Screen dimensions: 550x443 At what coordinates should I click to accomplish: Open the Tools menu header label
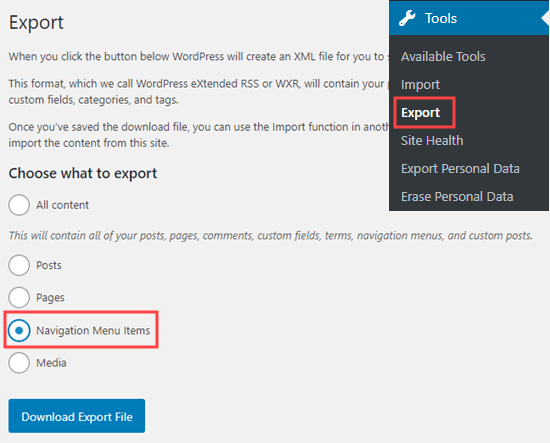pyautogui.click(x=441, y=18)
